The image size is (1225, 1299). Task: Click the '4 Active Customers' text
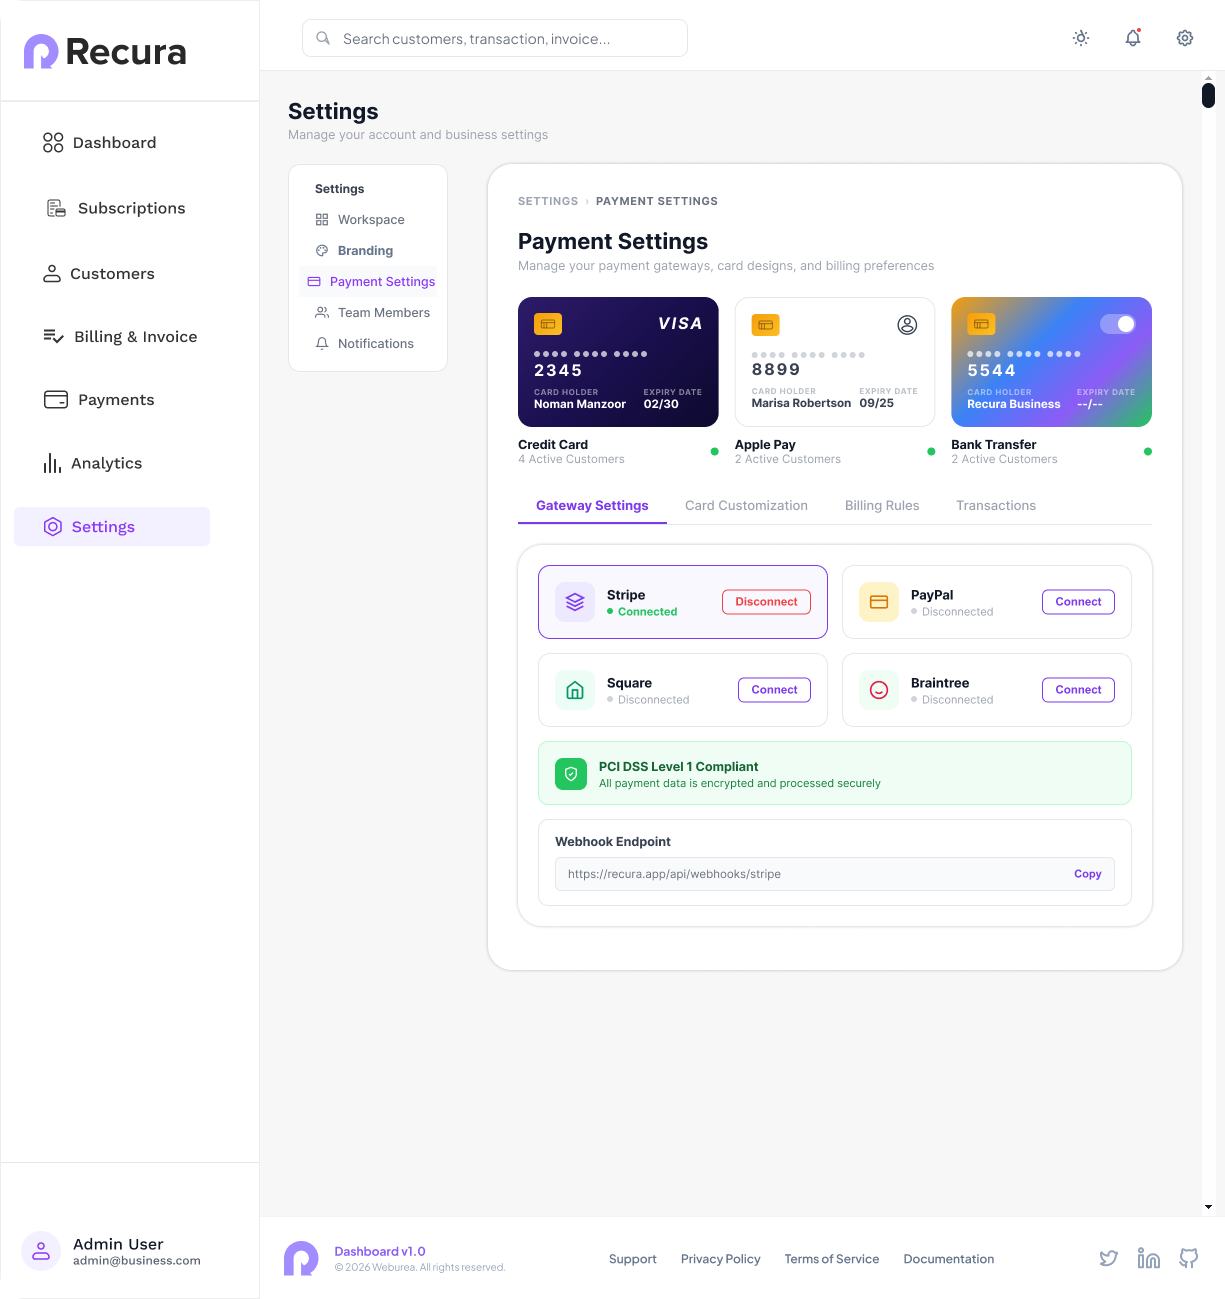click(571, 460)
